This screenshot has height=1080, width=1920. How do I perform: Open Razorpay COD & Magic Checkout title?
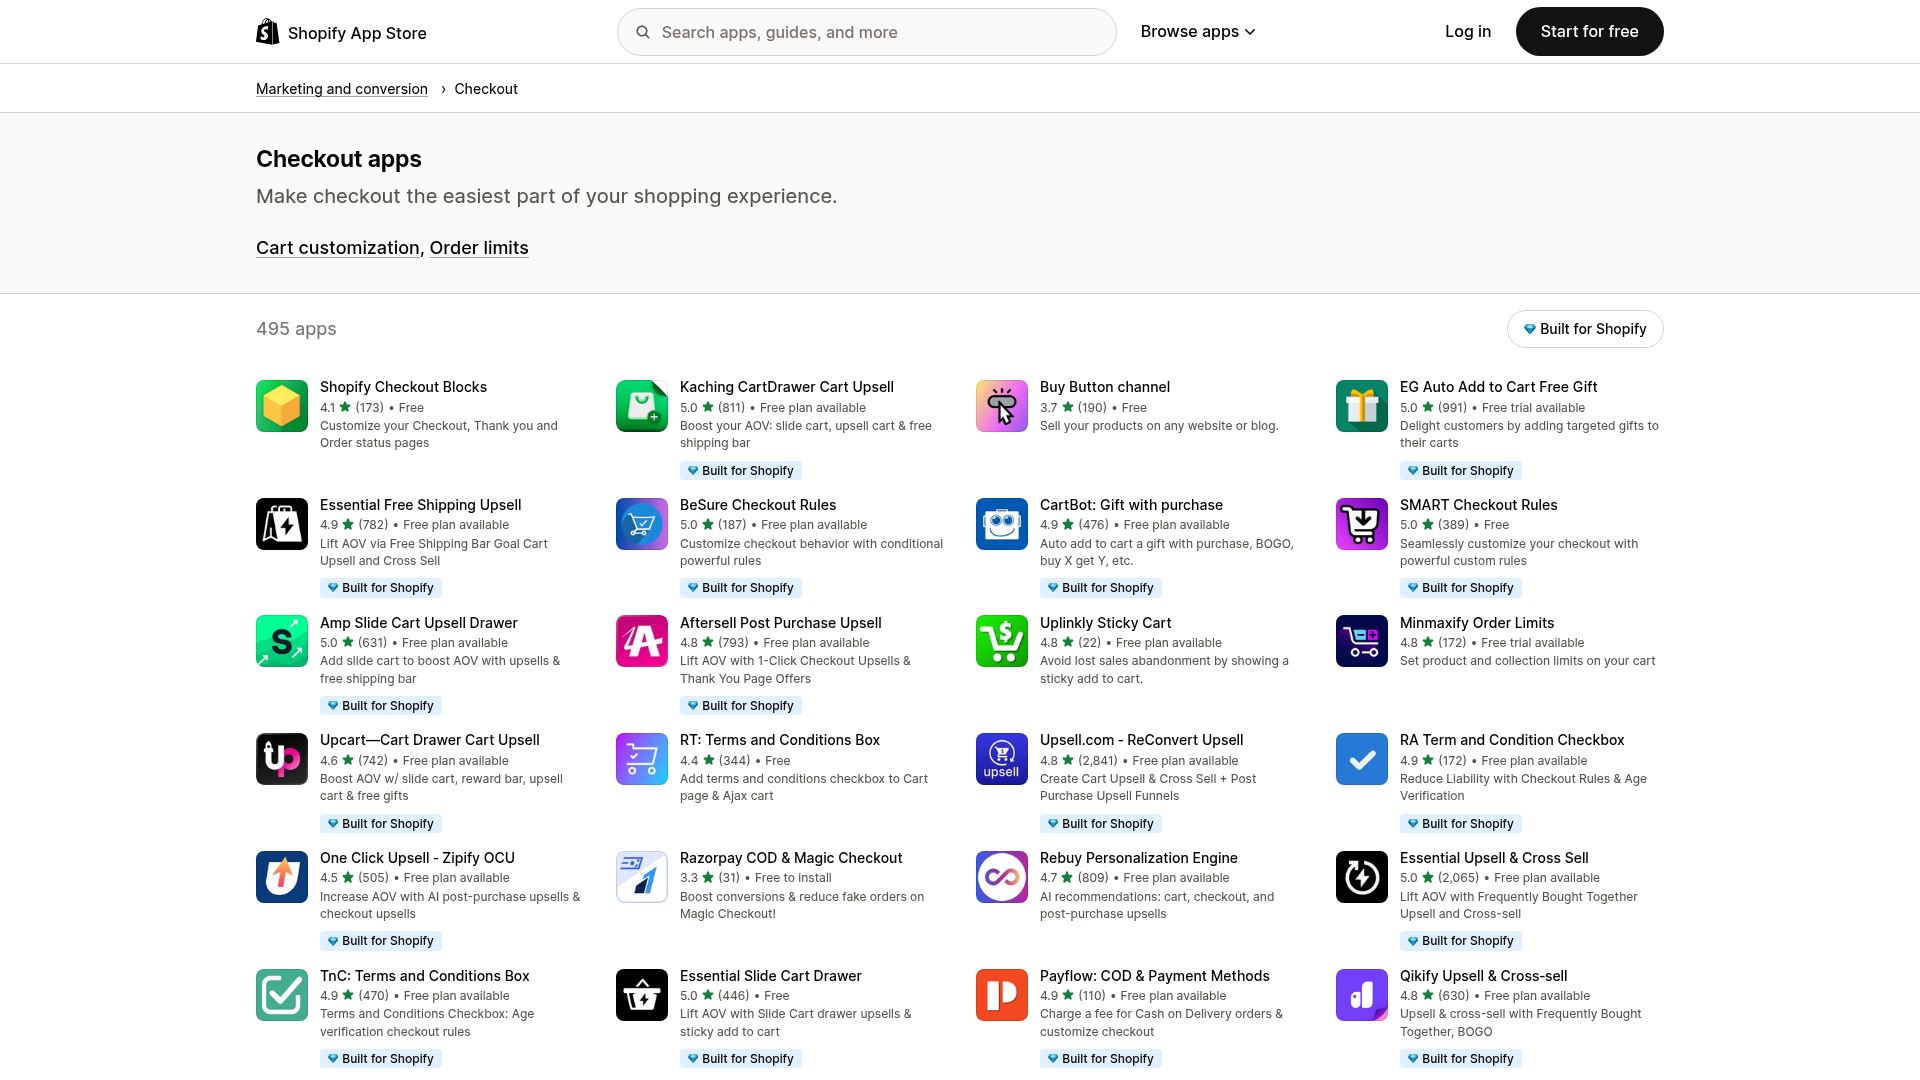(791, 858)
